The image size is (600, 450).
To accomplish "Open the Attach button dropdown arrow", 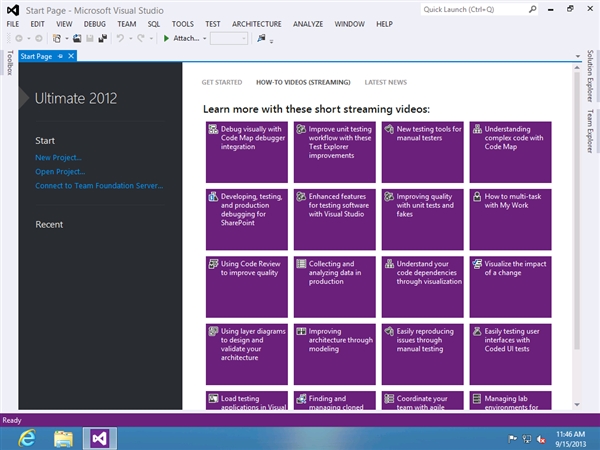I will click(205, 38).
